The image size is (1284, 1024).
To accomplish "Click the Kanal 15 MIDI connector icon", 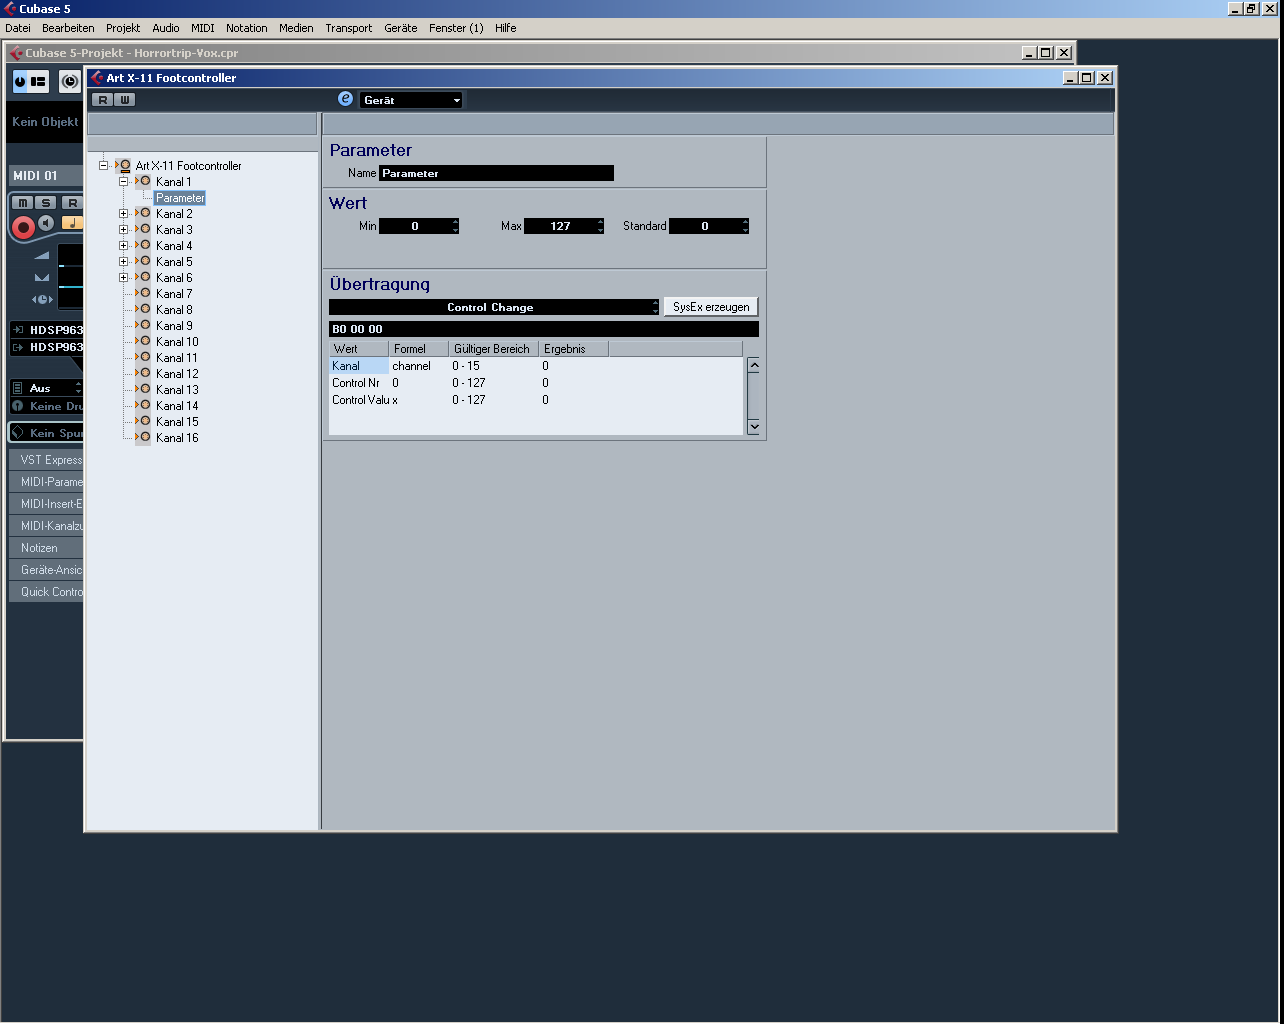I will coord(143,421).
